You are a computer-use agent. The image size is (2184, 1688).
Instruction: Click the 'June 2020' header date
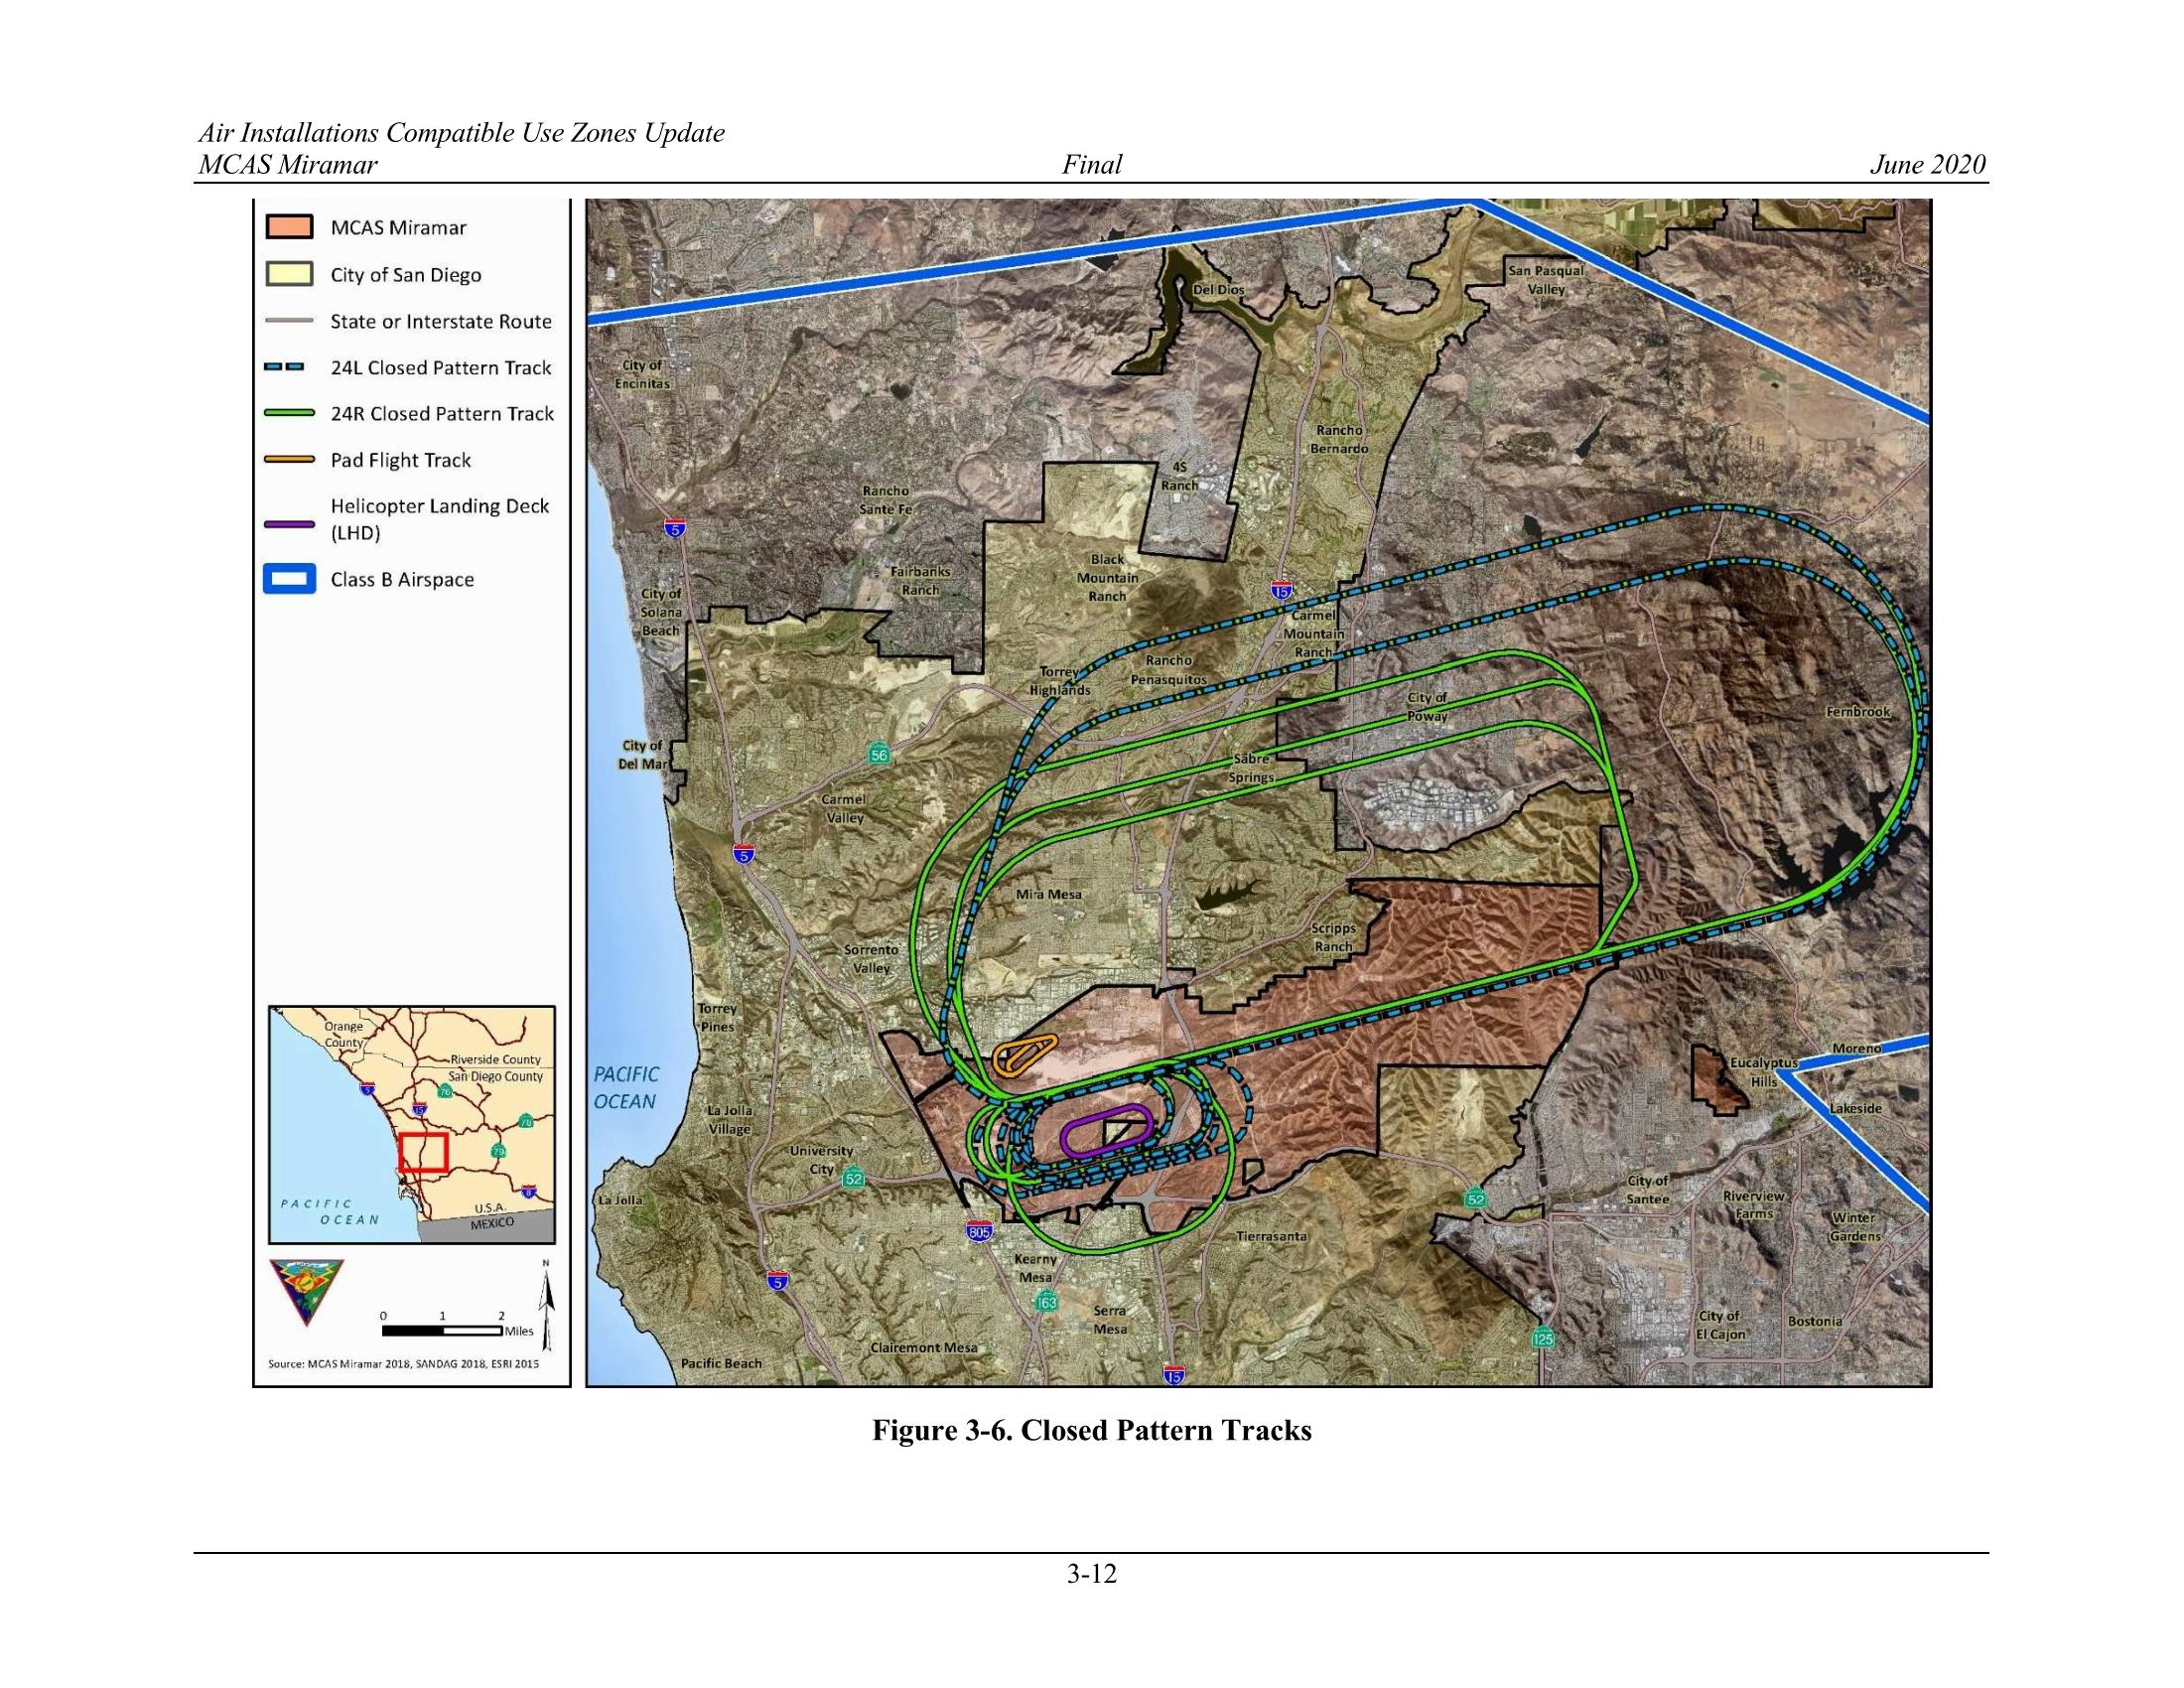(x=1928, y=165)
